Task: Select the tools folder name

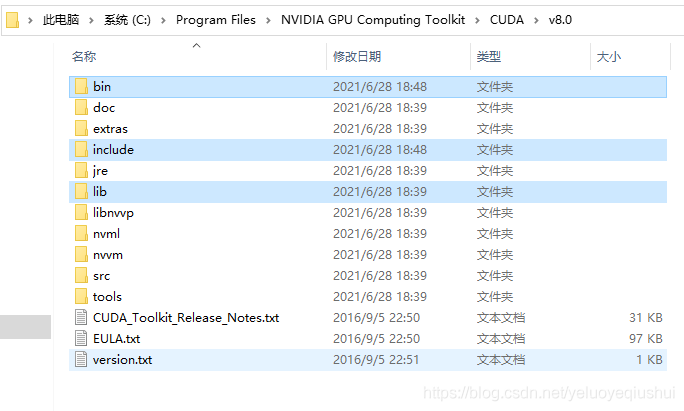Action: pos(107,297)
